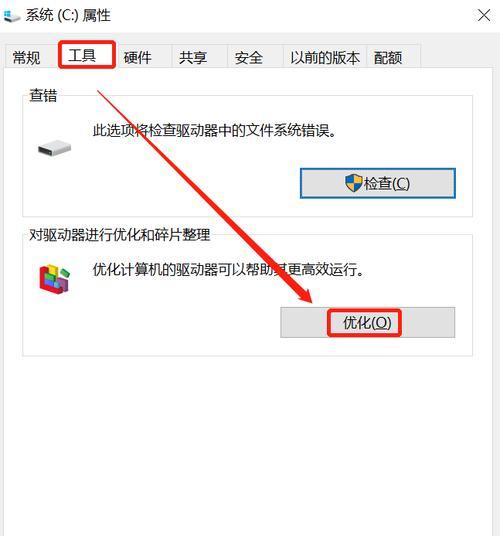Close the 系统 (C:) 属性 dialog

coord(484,15)
